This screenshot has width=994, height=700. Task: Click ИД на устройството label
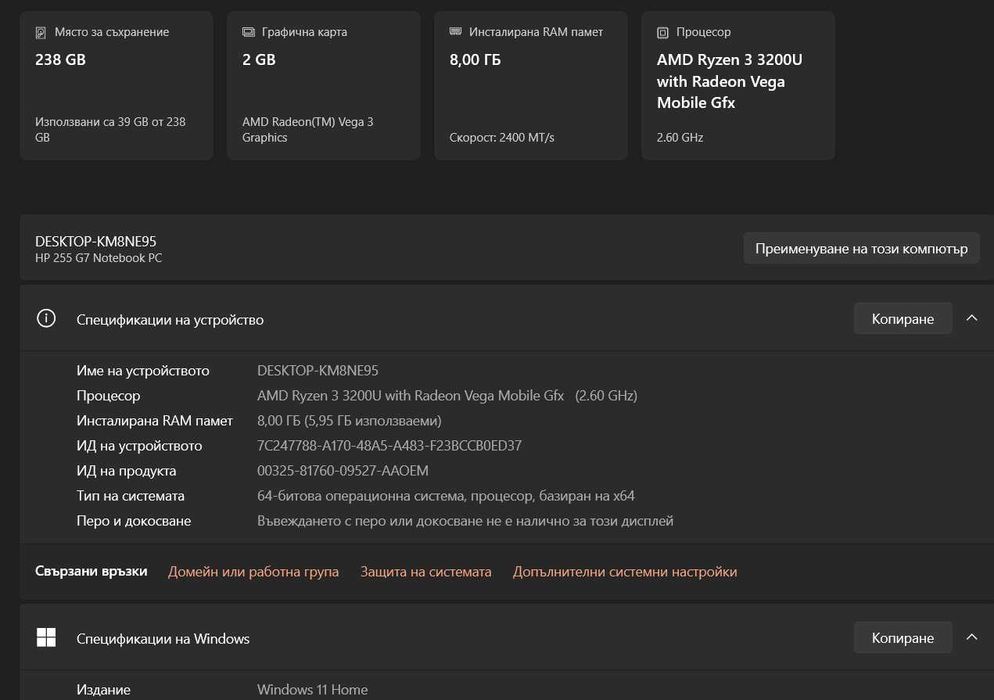(139, 446)
